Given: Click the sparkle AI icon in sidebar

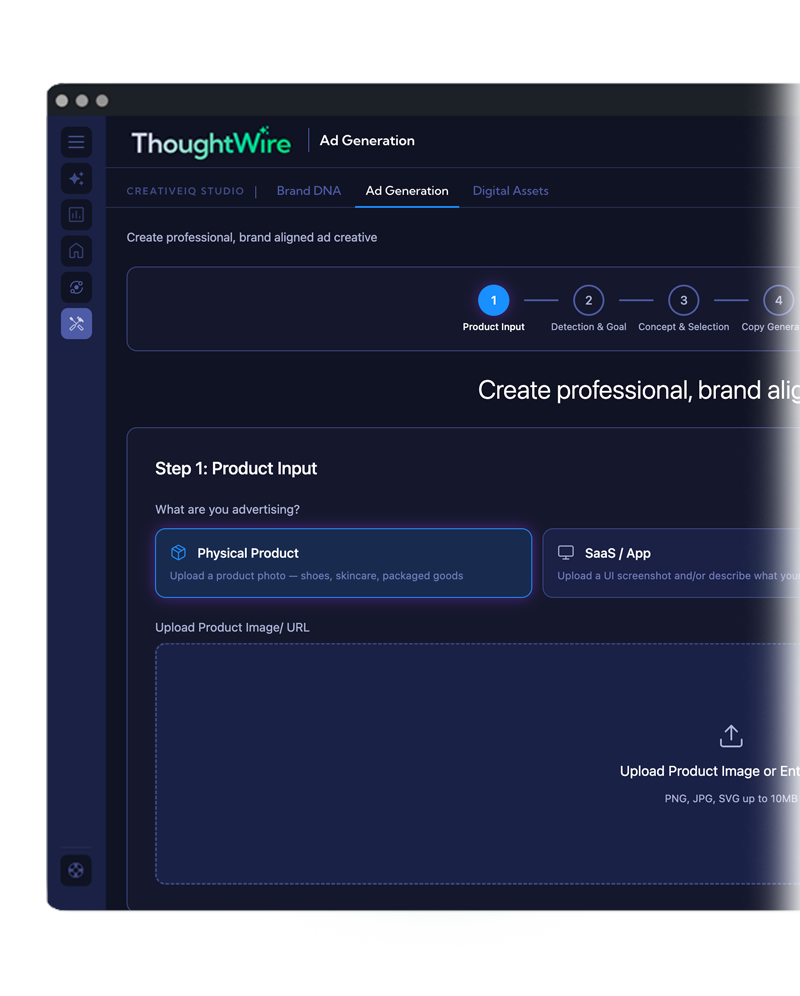Looking at the screenshot, I should coord(76,178).
